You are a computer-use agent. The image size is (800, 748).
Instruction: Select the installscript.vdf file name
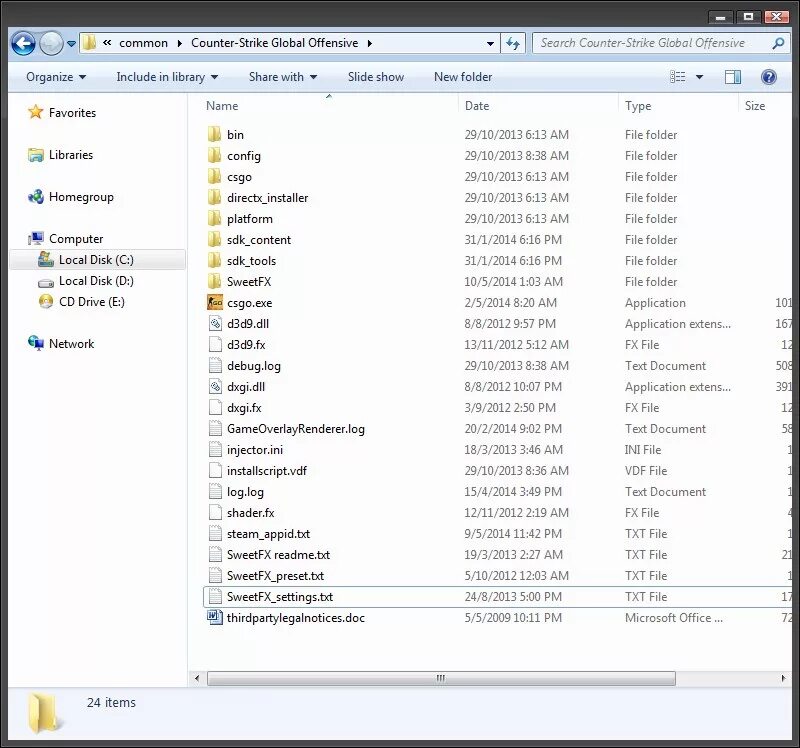[267, 471]
